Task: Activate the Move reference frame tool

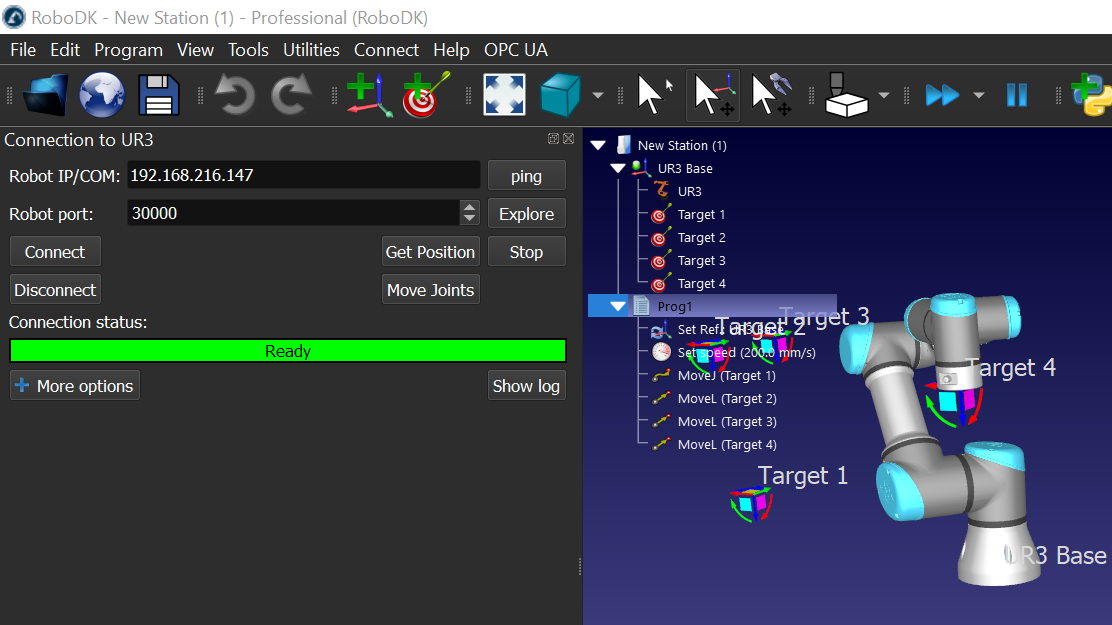Action: [x=713, y=95]
